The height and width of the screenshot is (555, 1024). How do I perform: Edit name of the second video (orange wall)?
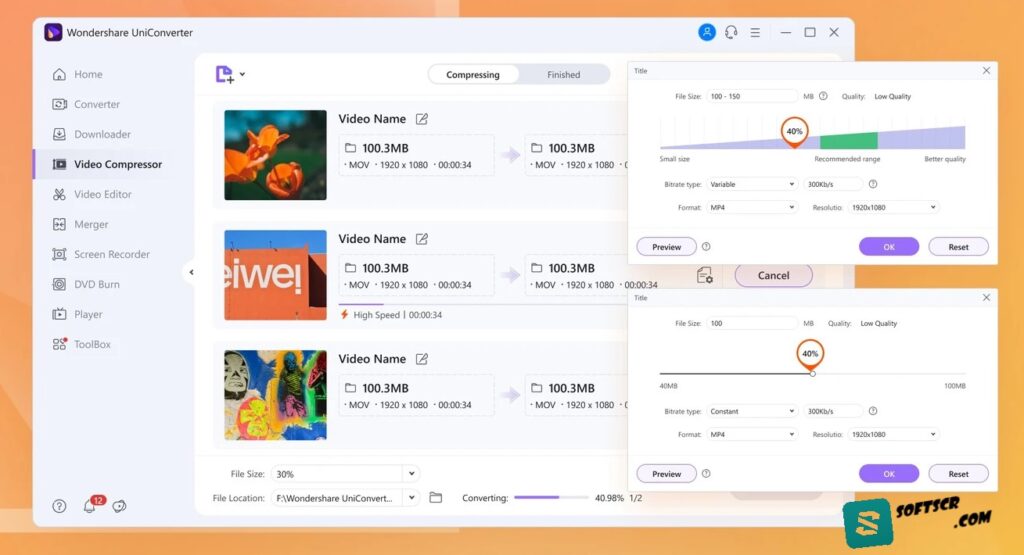click(422, 239)
